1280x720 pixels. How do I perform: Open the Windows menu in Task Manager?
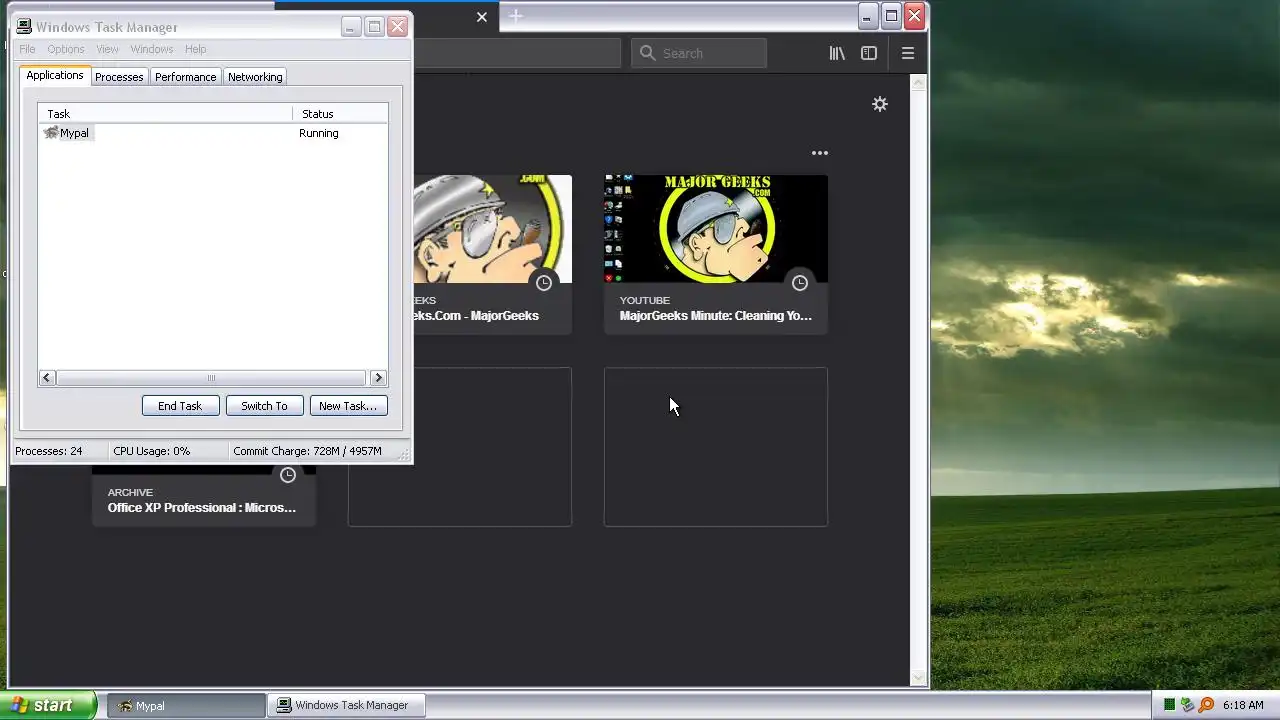(152, 49)
